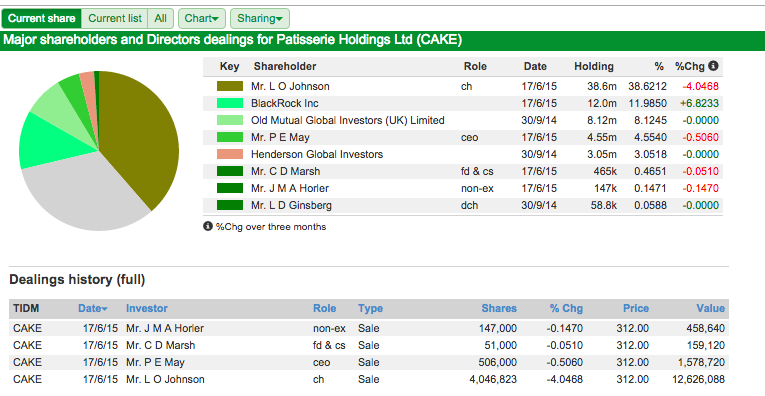Click the info icon beside %Chg header
Screen dimensions: 765x396
713,65
